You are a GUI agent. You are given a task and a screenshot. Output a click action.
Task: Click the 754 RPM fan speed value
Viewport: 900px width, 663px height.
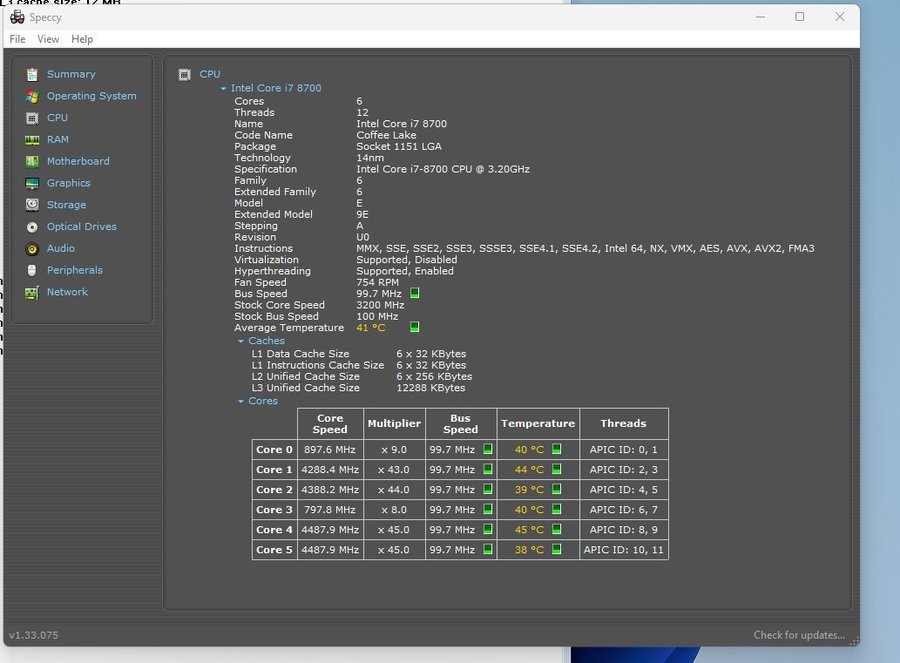[377, 282]
